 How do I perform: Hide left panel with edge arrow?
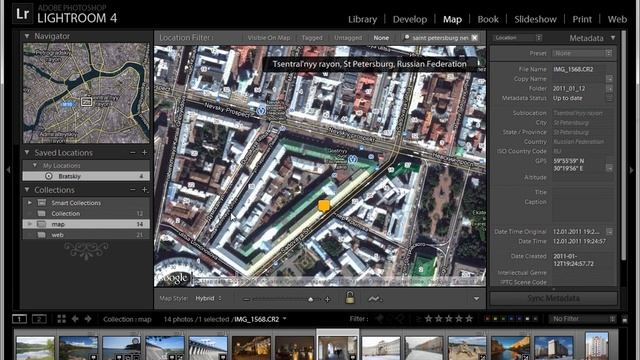click(8, 170)
